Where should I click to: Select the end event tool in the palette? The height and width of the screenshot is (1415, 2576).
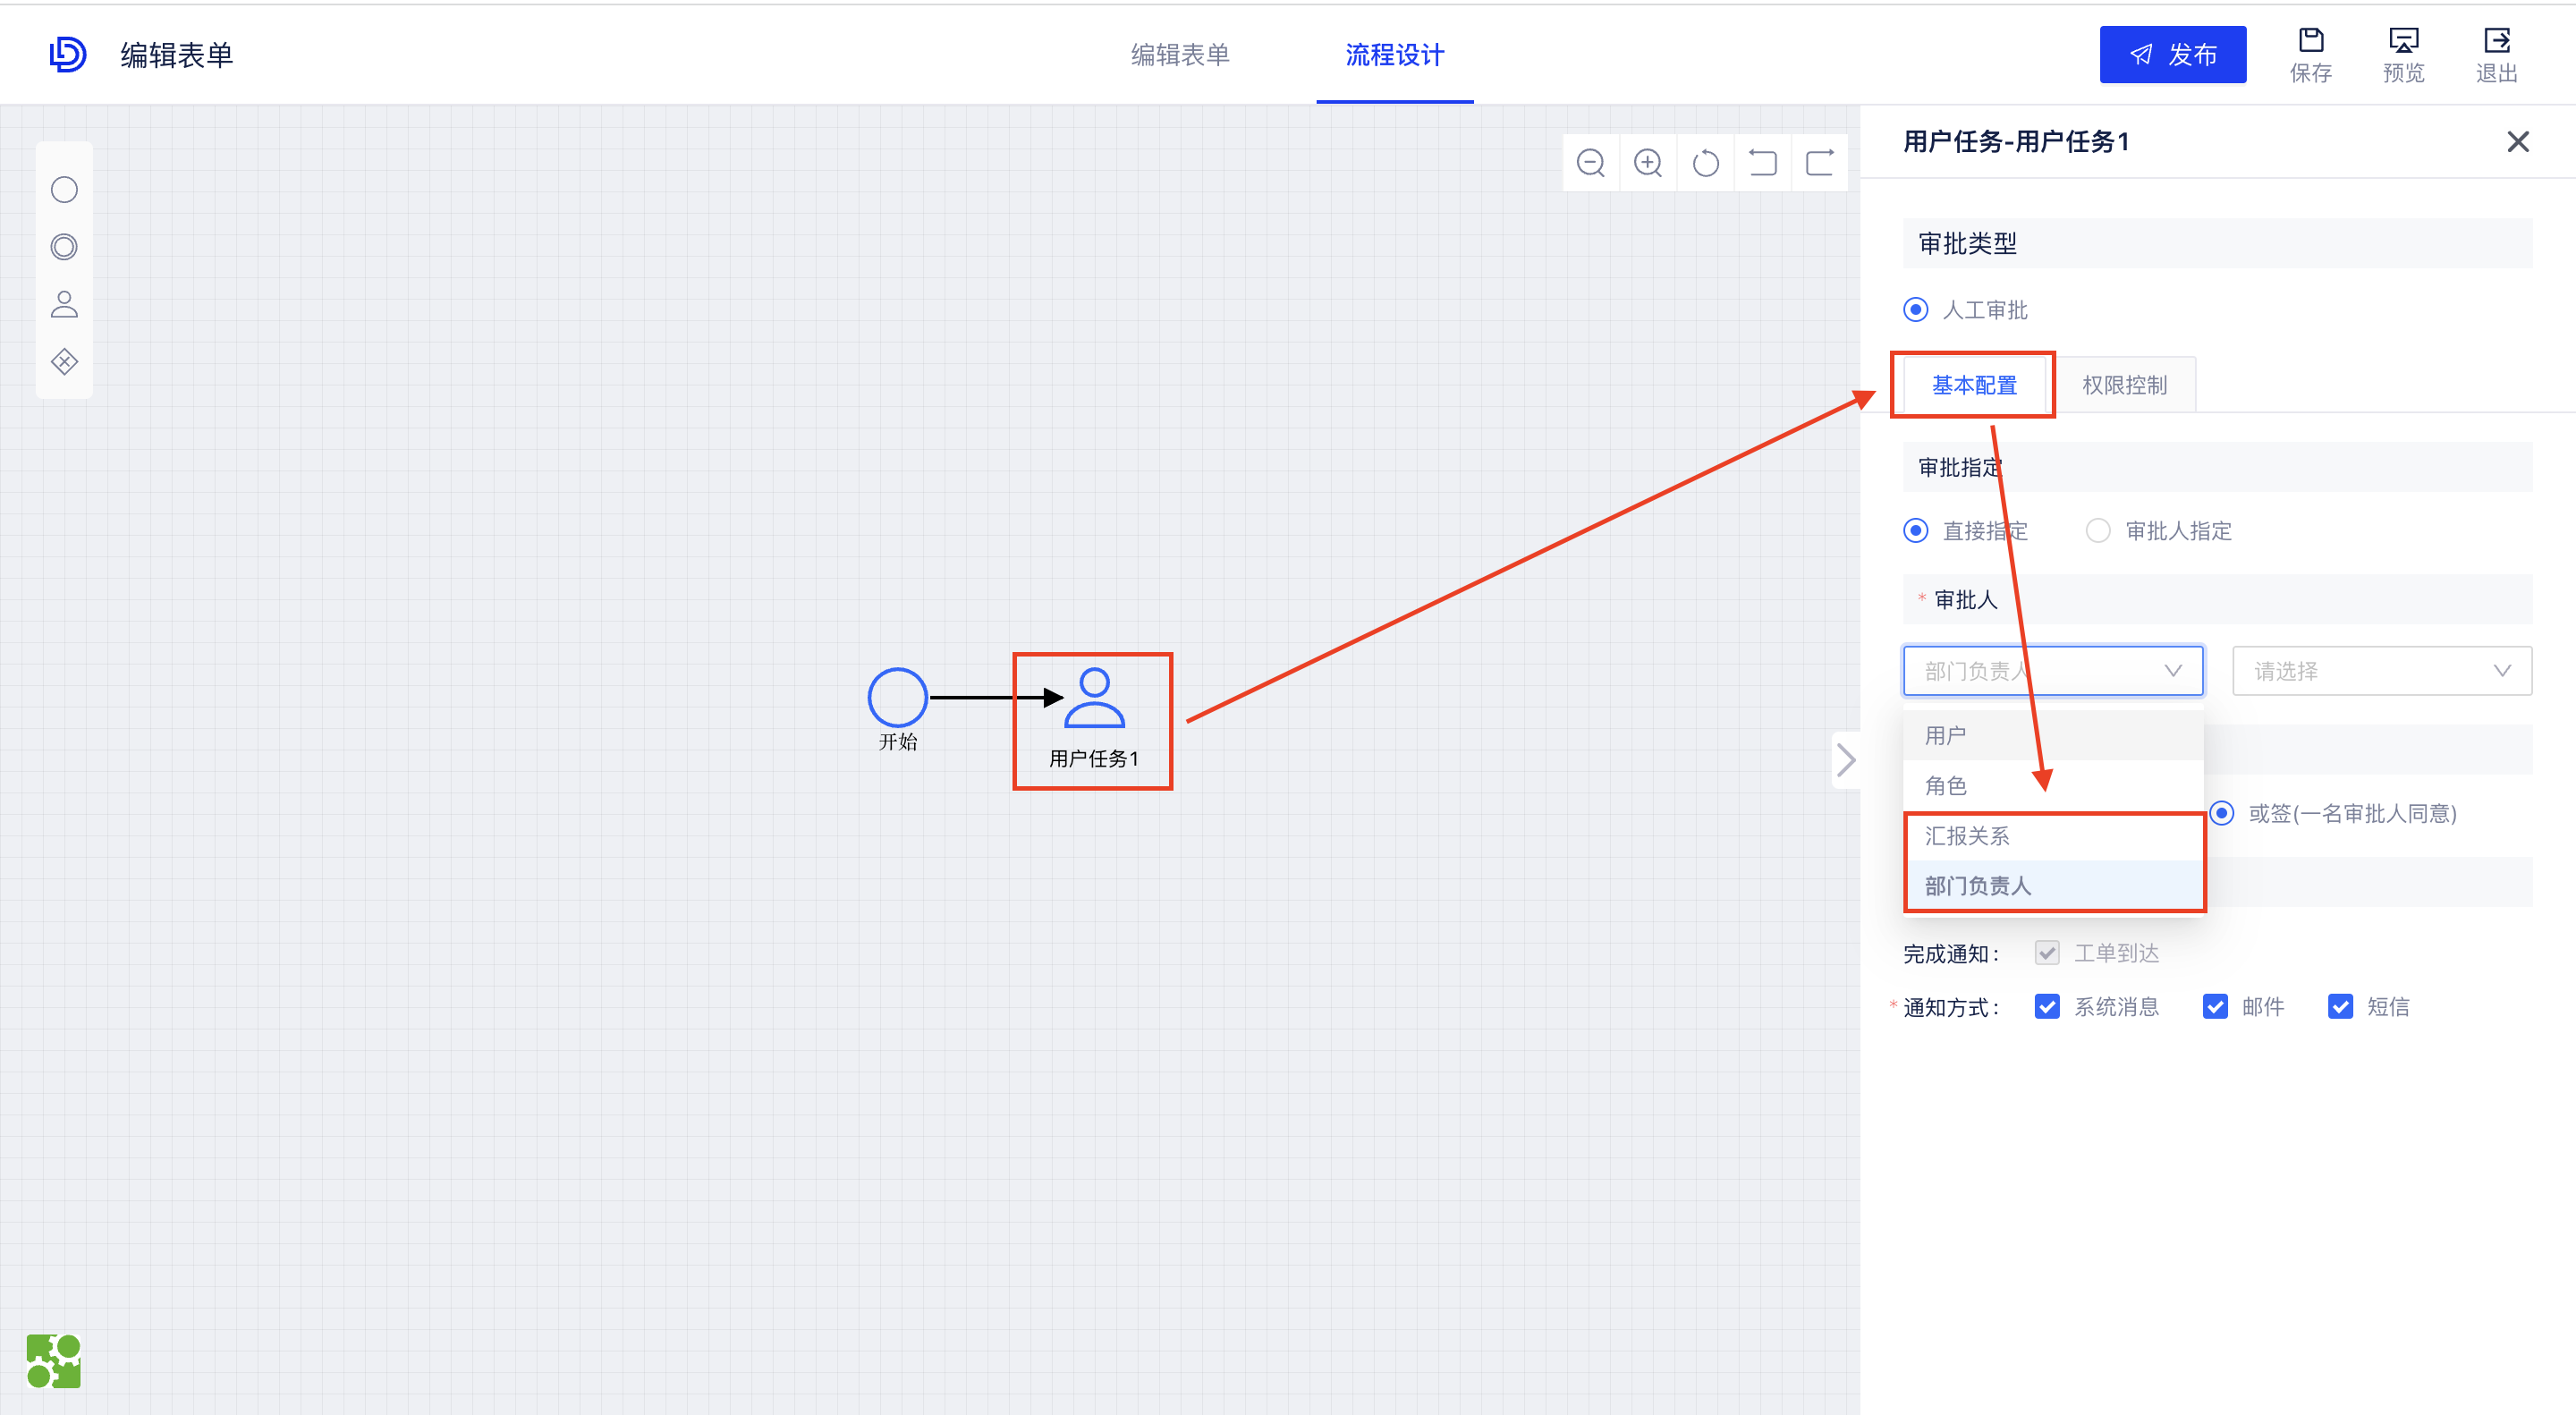coord(64,246)
